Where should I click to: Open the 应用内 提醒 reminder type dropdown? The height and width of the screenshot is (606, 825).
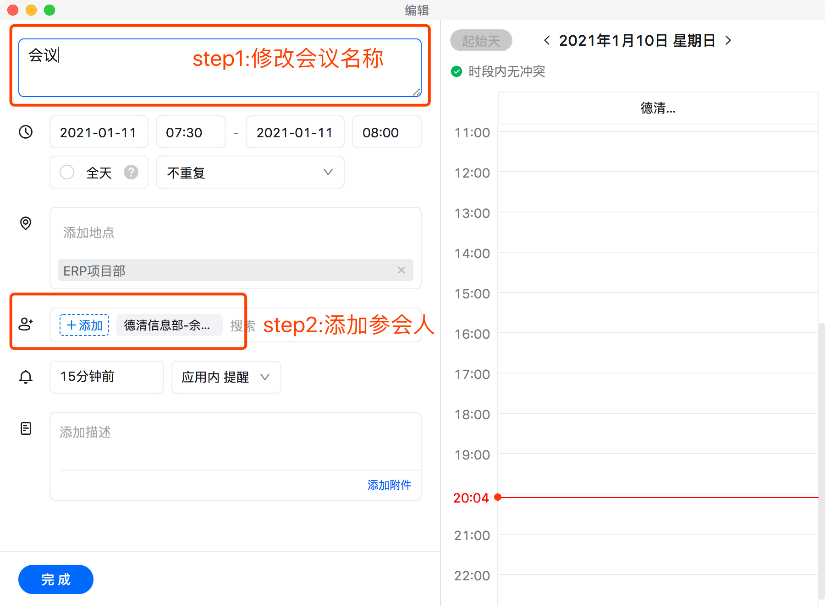(226, 377)
